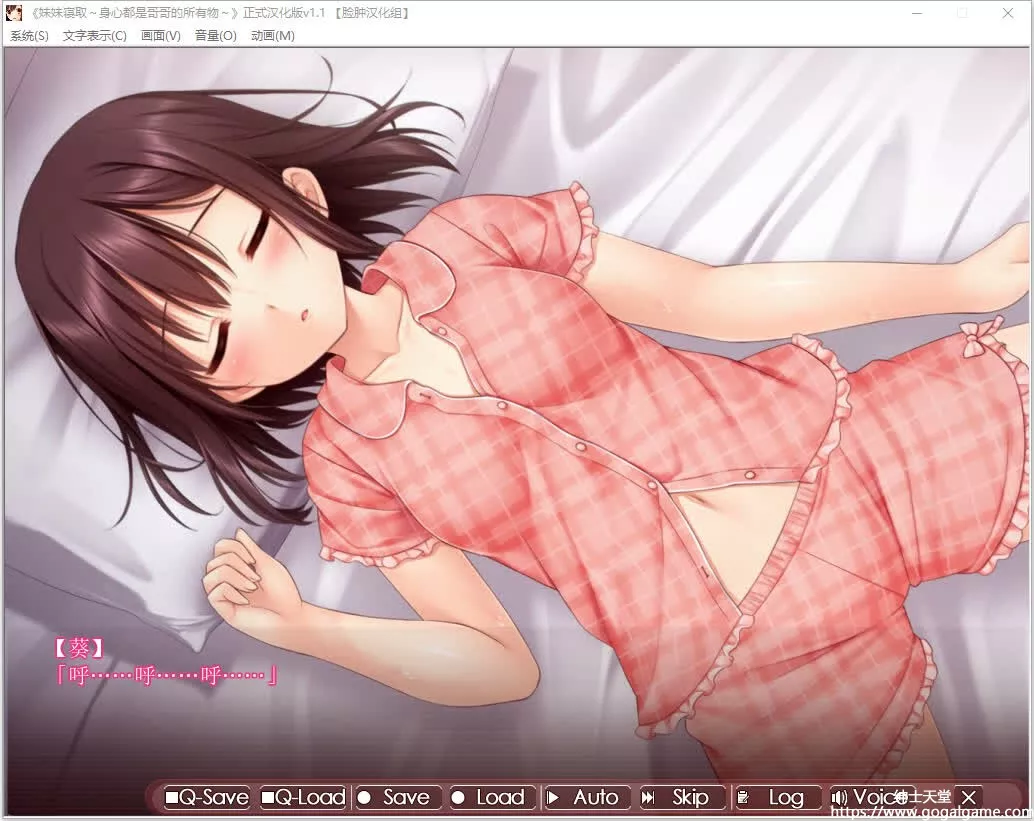The height and width of the screenshot is (821, 1034).
Task: Select the Load circle icon
Action: click(461, 797)
